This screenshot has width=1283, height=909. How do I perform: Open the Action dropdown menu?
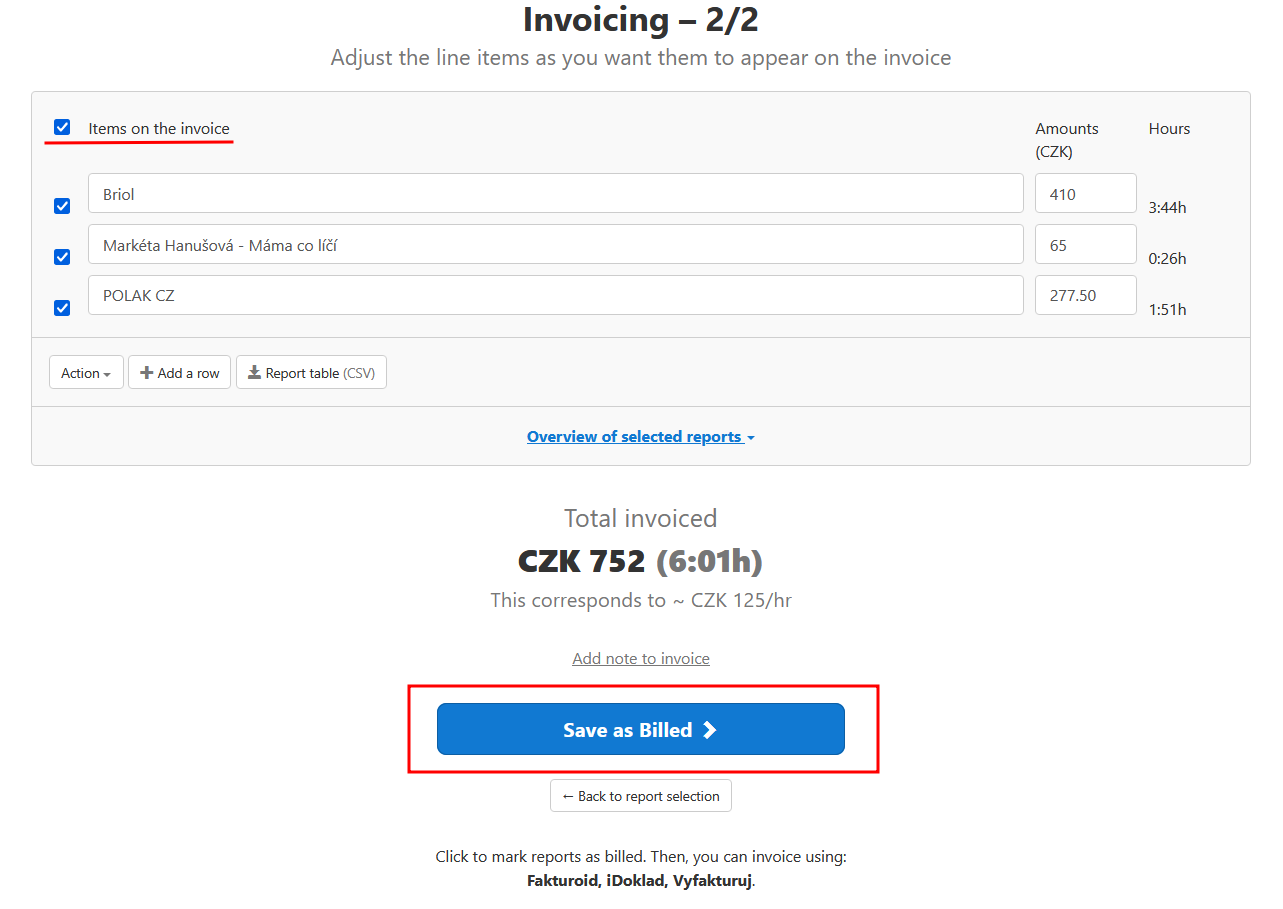pos(86,373)
